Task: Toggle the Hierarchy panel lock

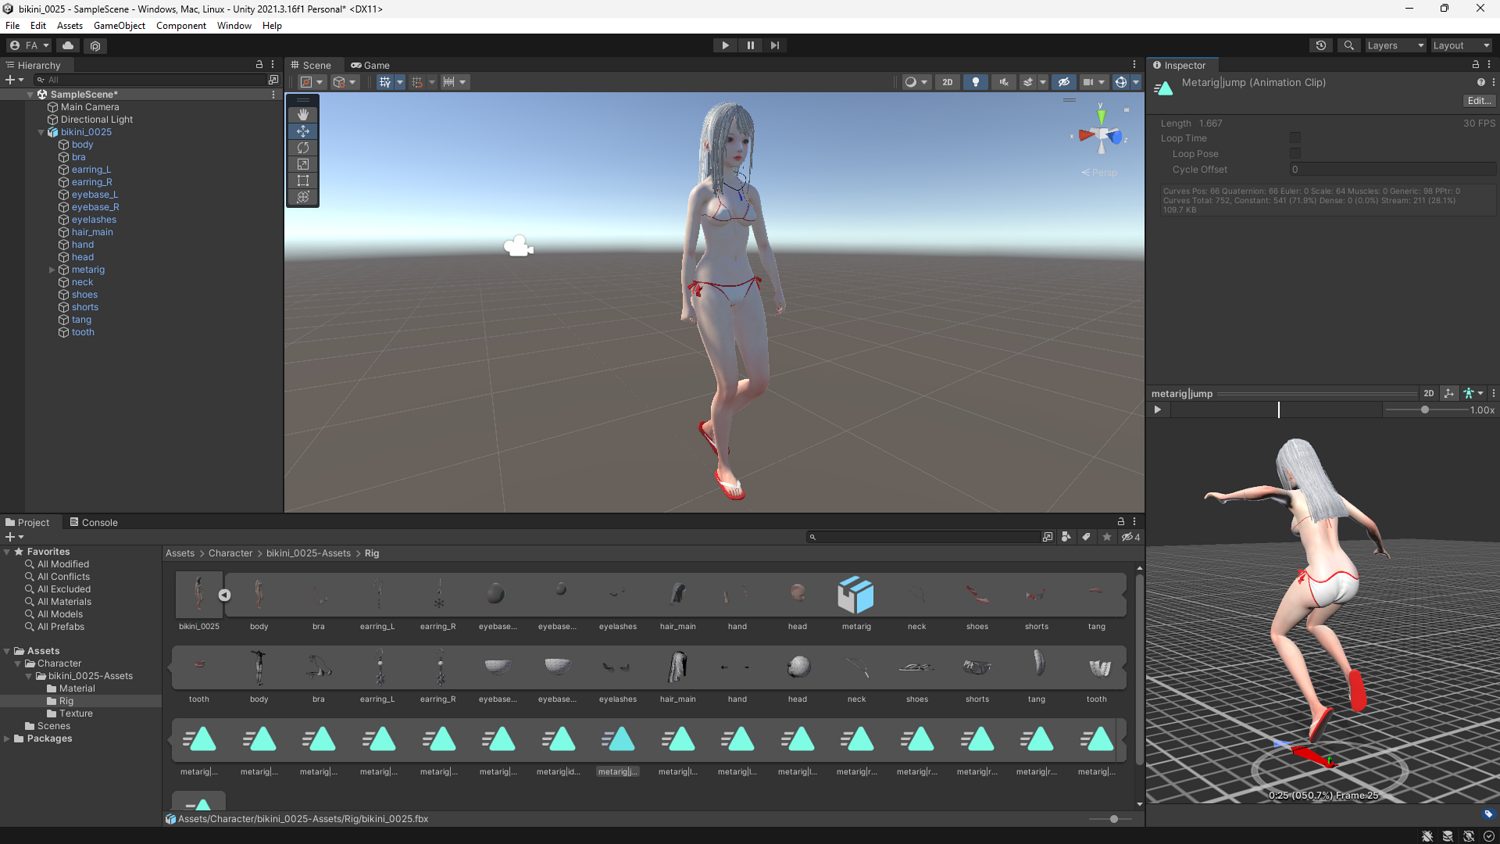Action: click(259, 65)
